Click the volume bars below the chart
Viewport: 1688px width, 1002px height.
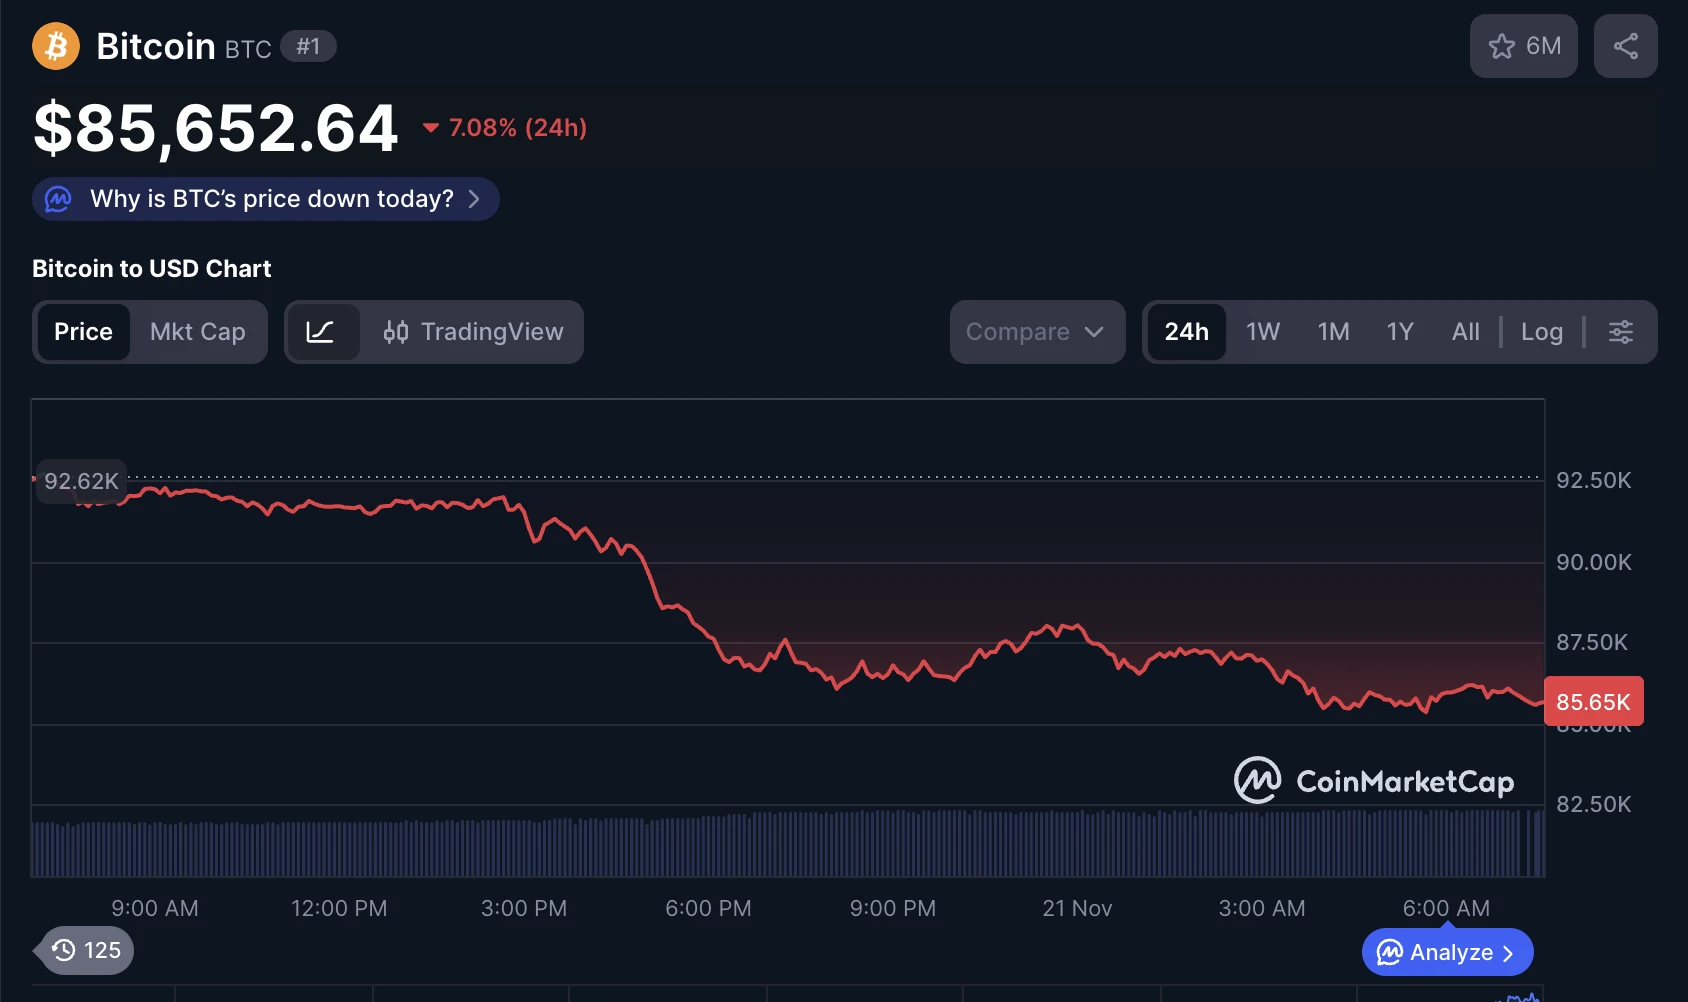pyautogui.click(x=788, y=845)
